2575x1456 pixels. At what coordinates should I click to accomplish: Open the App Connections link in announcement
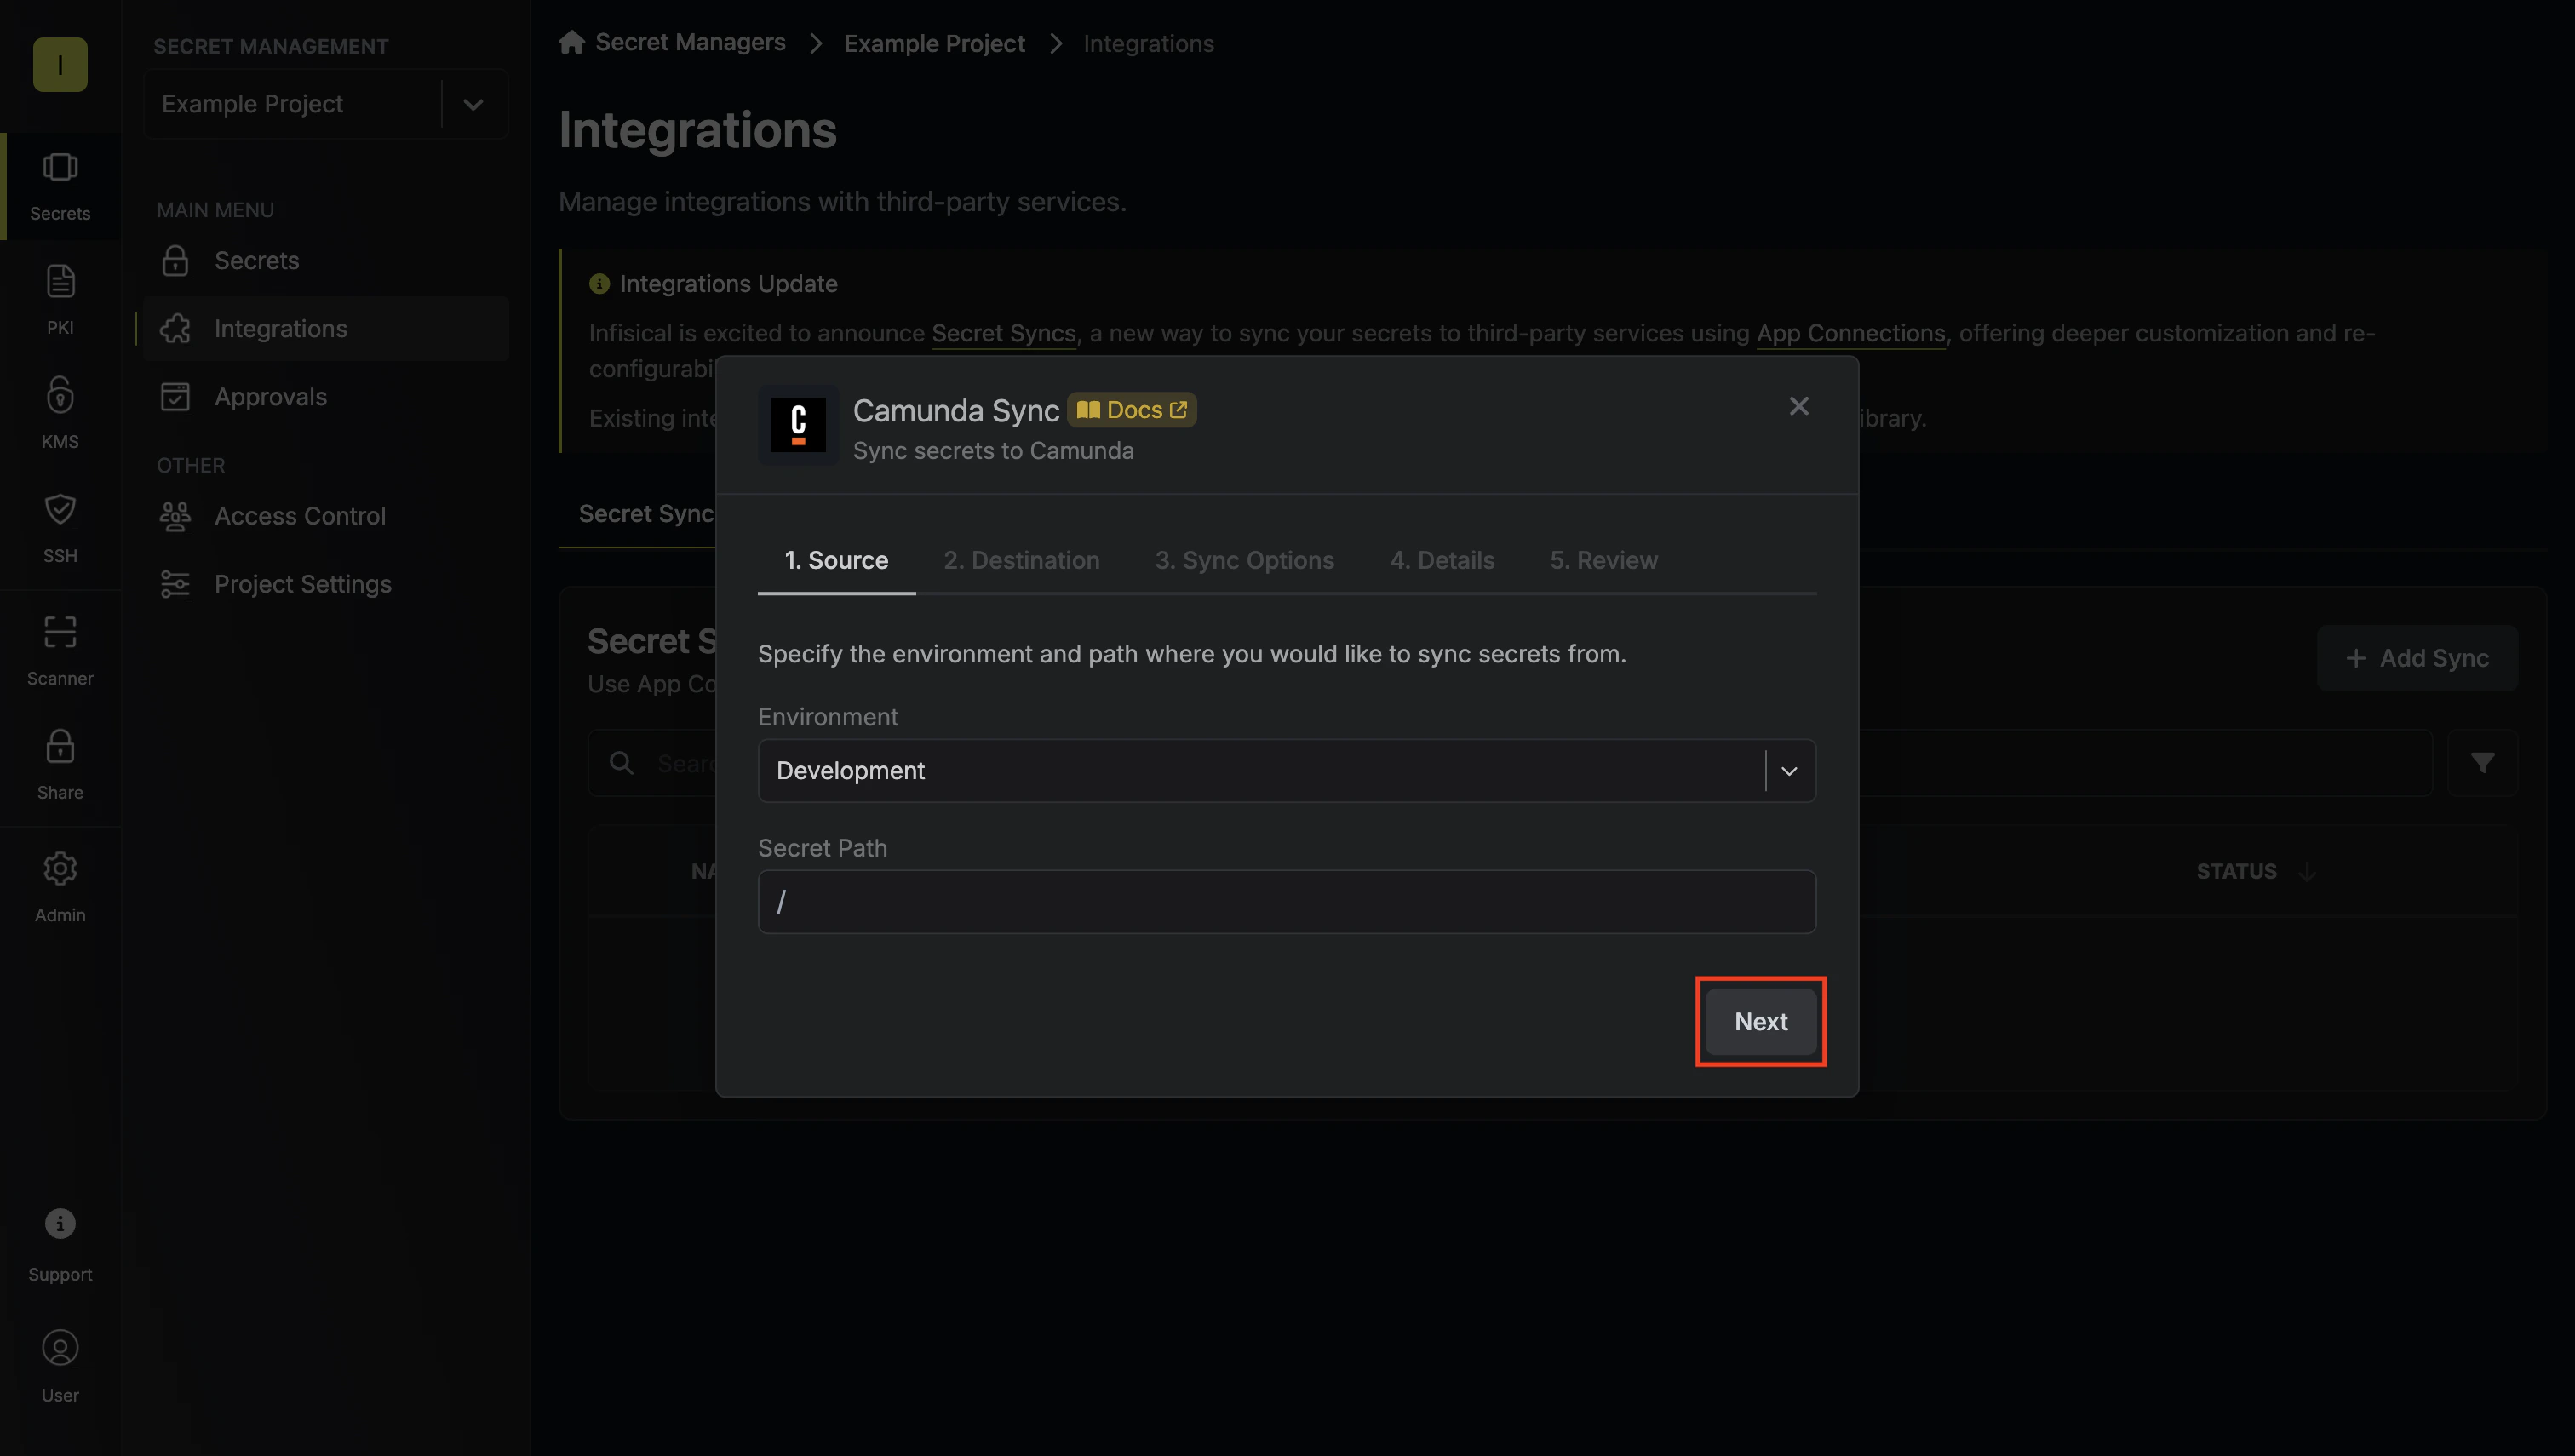[x=1850, y=333]
